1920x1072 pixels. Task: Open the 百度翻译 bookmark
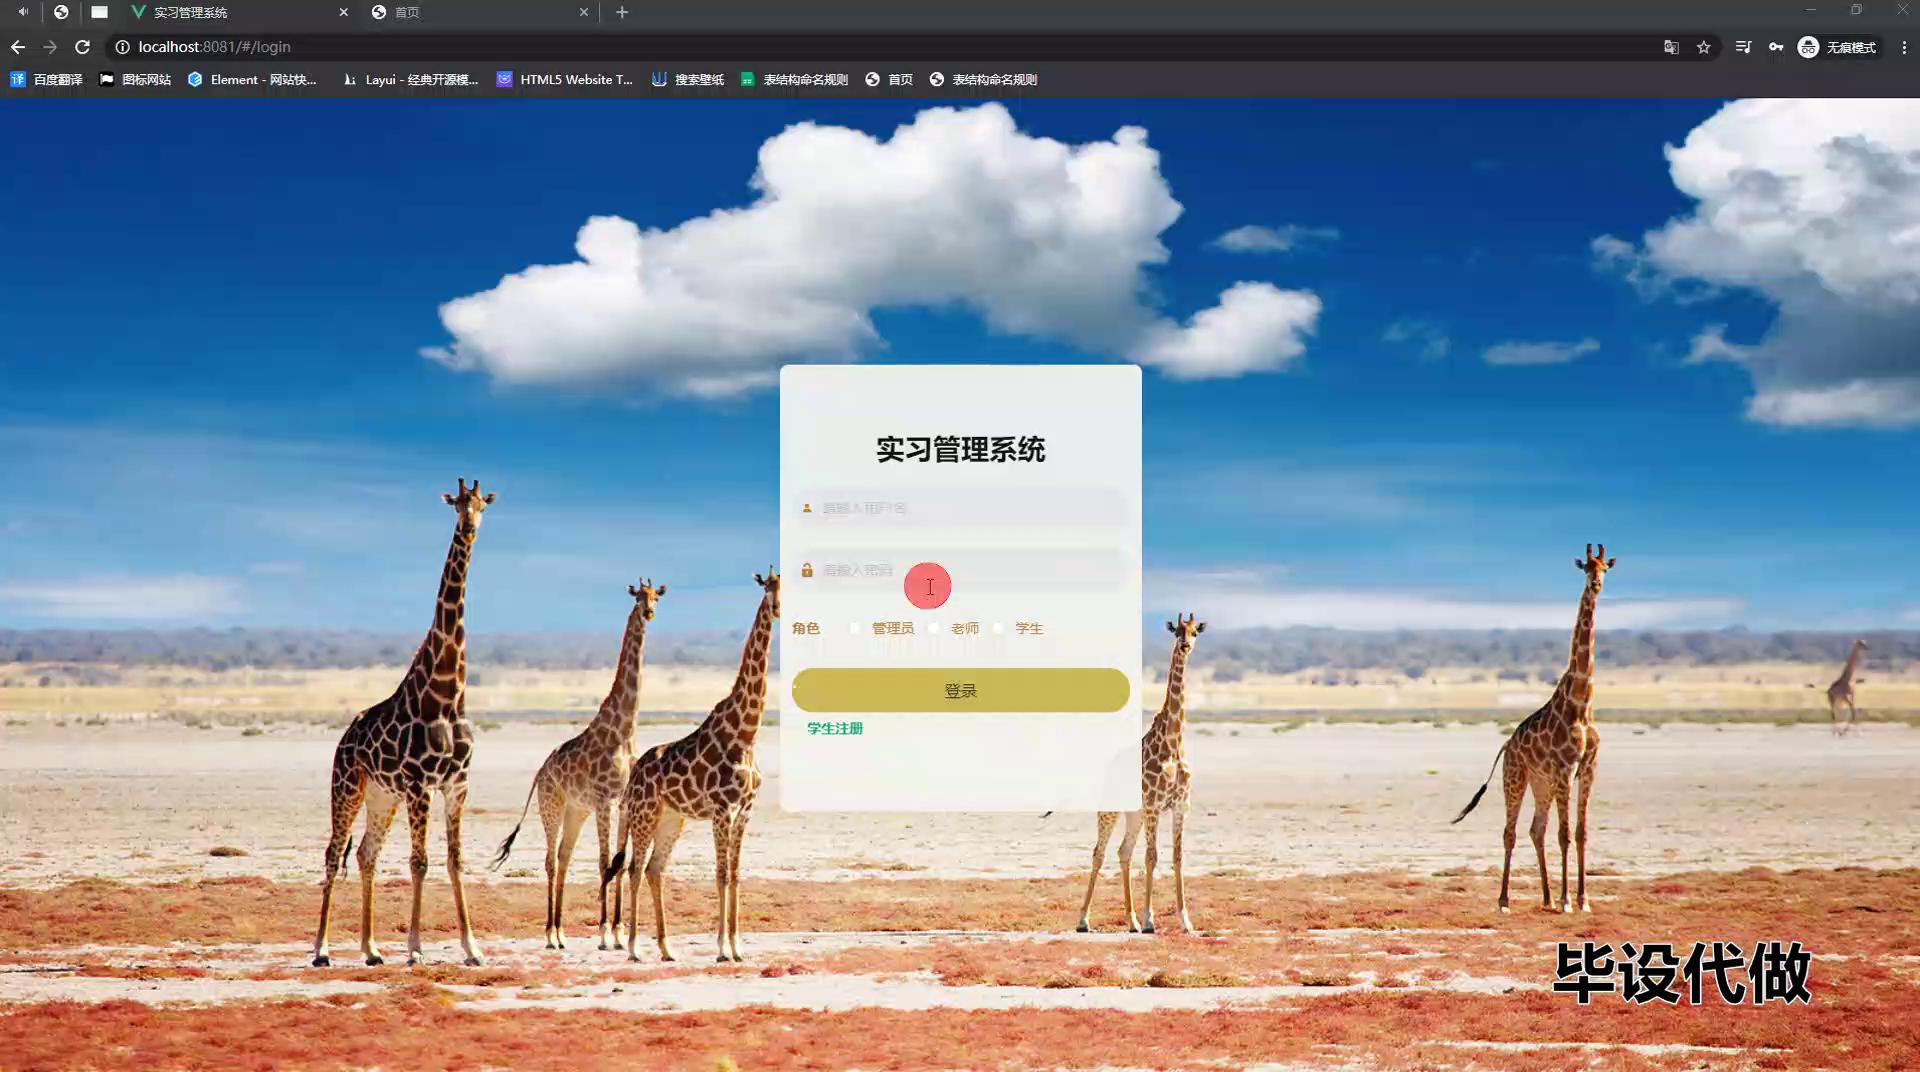(x=47, y=79)
